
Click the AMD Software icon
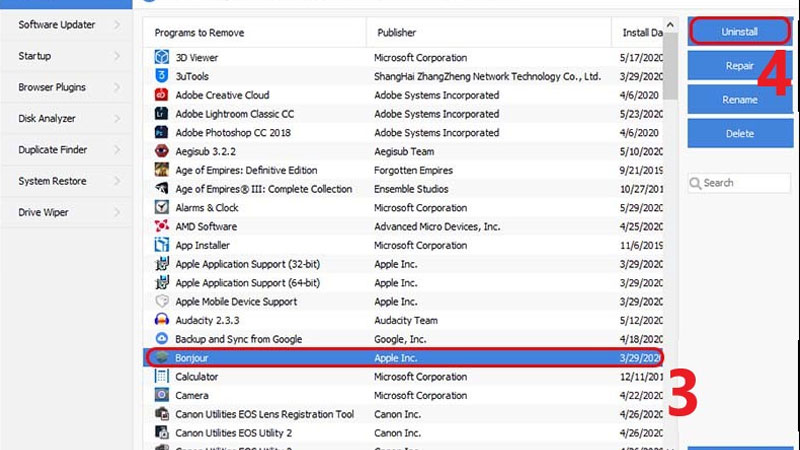tap(161, 226)
